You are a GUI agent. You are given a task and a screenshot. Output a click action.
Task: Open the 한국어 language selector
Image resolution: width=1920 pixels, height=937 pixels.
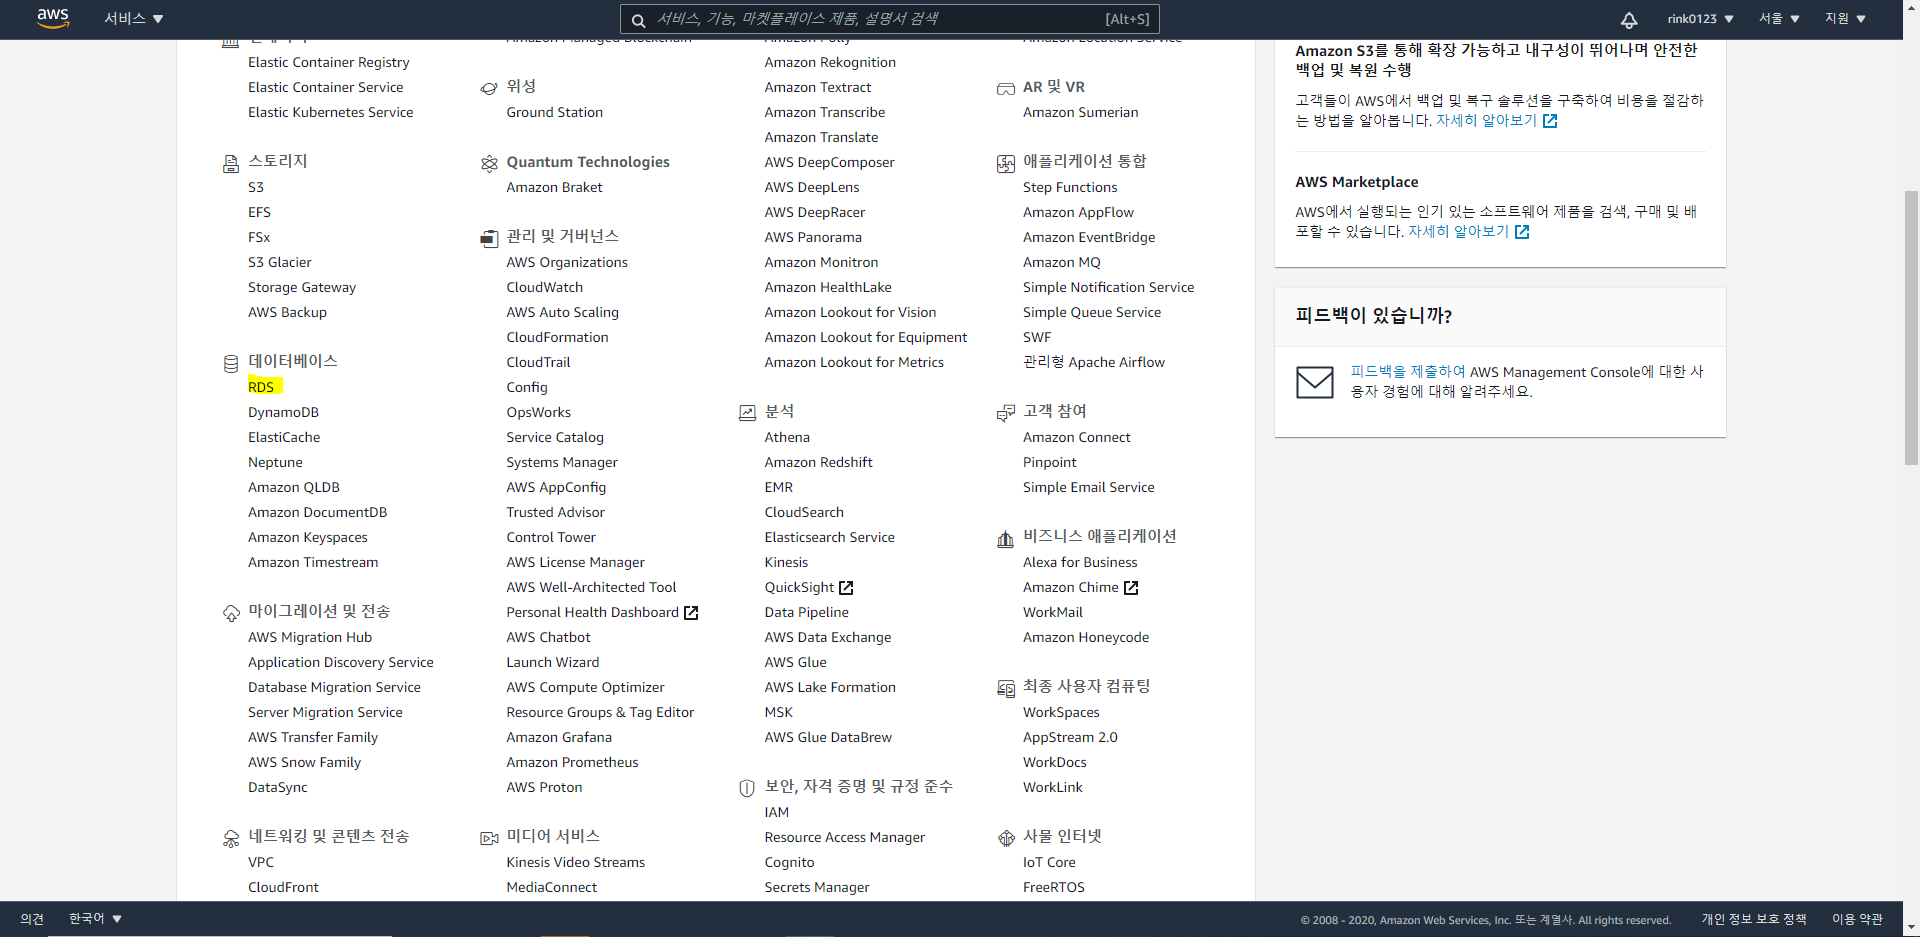coord(95,918)
